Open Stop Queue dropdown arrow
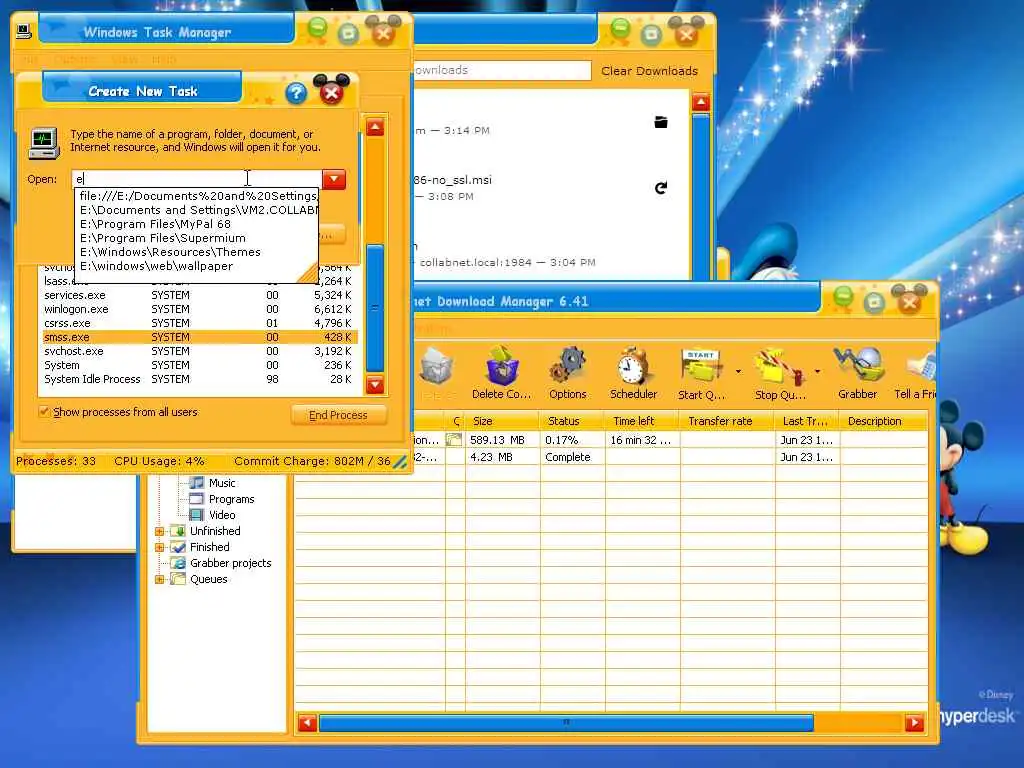Image resolution: width=1024 pixels, height=768 pixels. point(817,372)
